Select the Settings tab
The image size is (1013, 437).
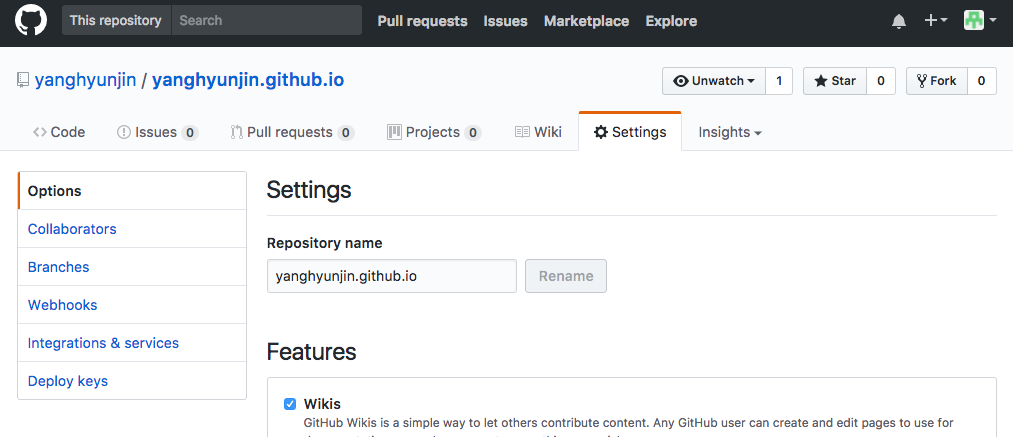[630, 133]
